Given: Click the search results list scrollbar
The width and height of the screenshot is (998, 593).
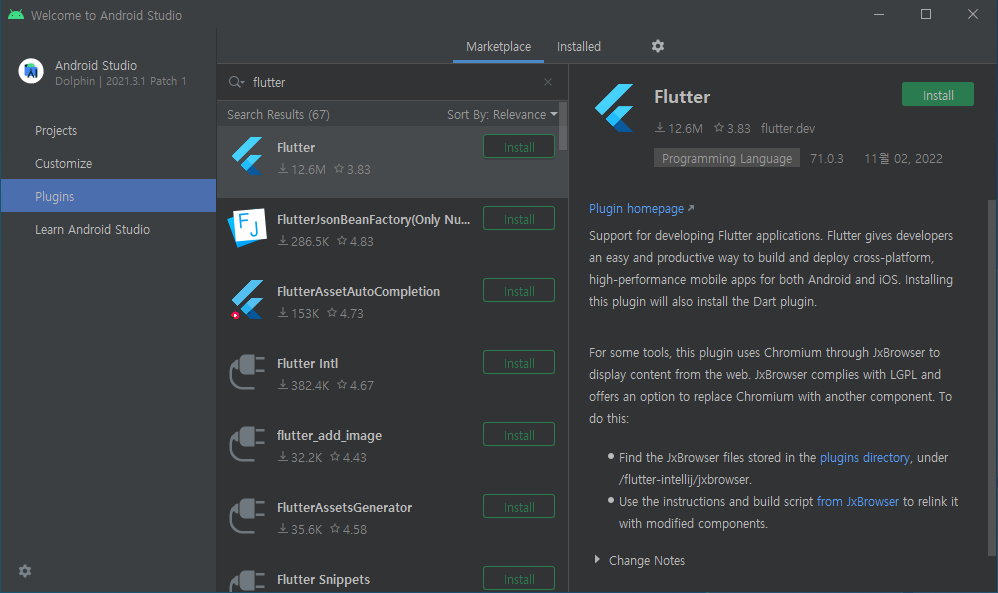Looking at the screenshot, I should click(563, 126).
